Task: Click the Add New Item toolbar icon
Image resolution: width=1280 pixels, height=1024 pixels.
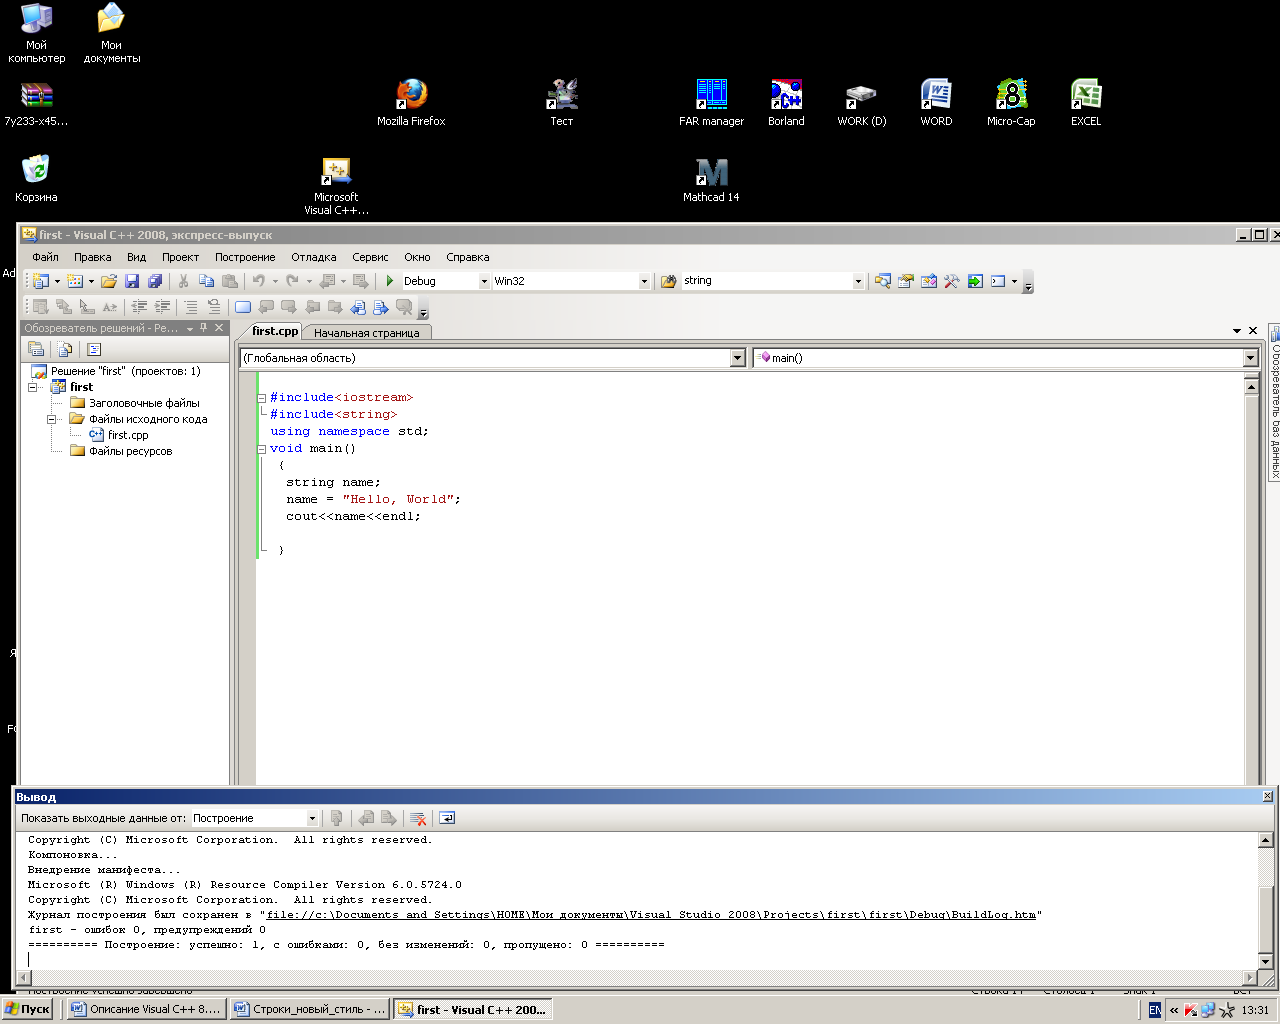Action: click(x=75, y=281)
